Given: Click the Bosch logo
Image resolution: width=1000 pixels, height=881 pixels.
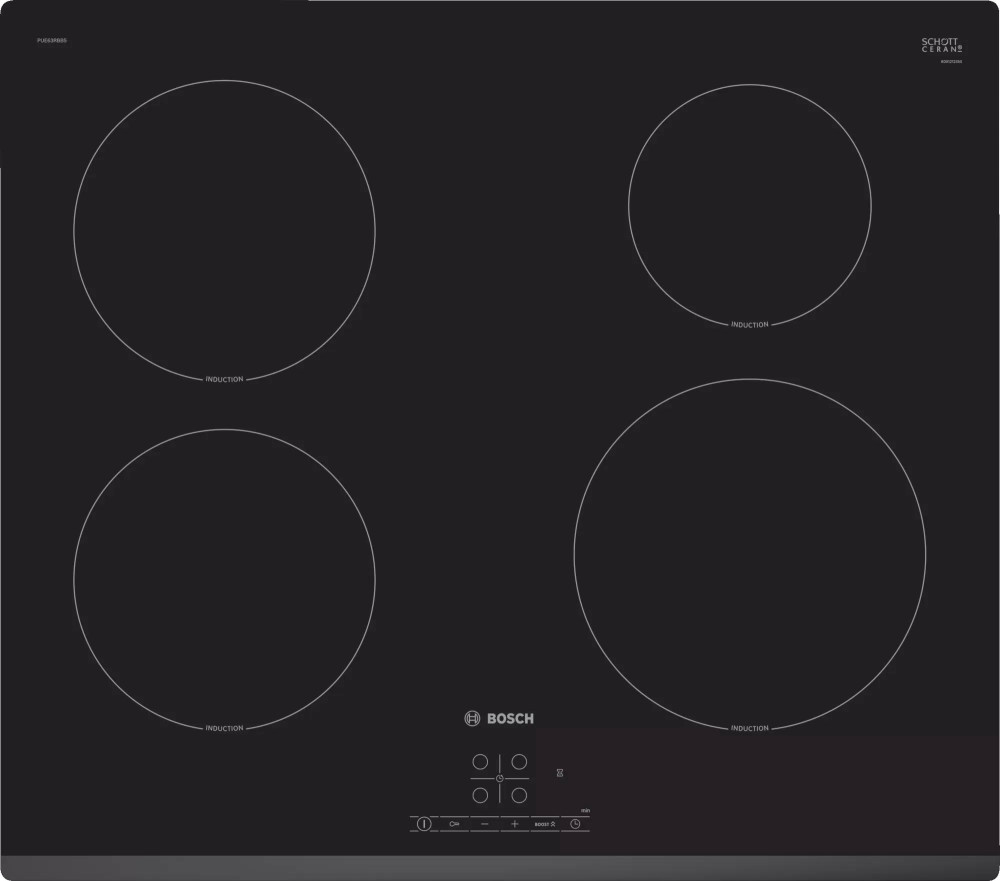Looking at the screenshot, I should [495, 718].
